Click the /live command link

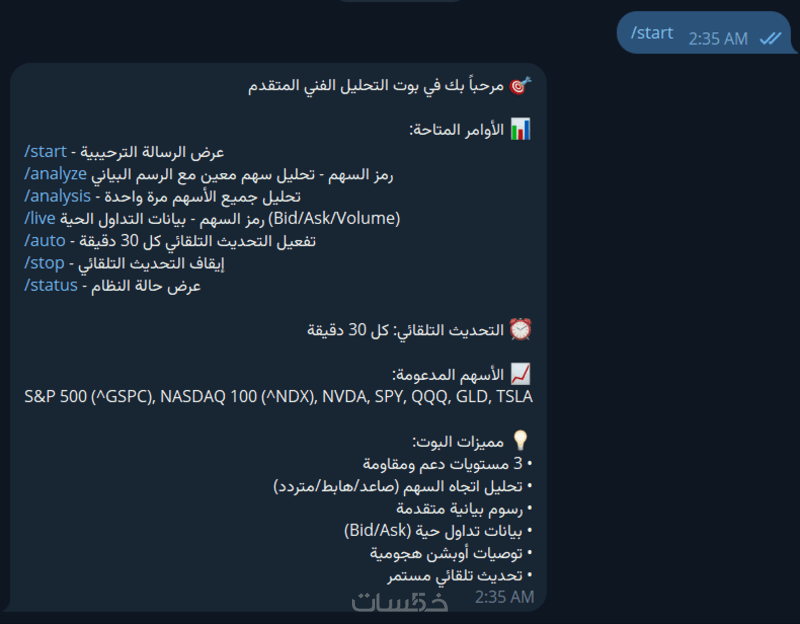tap(40, 218)
